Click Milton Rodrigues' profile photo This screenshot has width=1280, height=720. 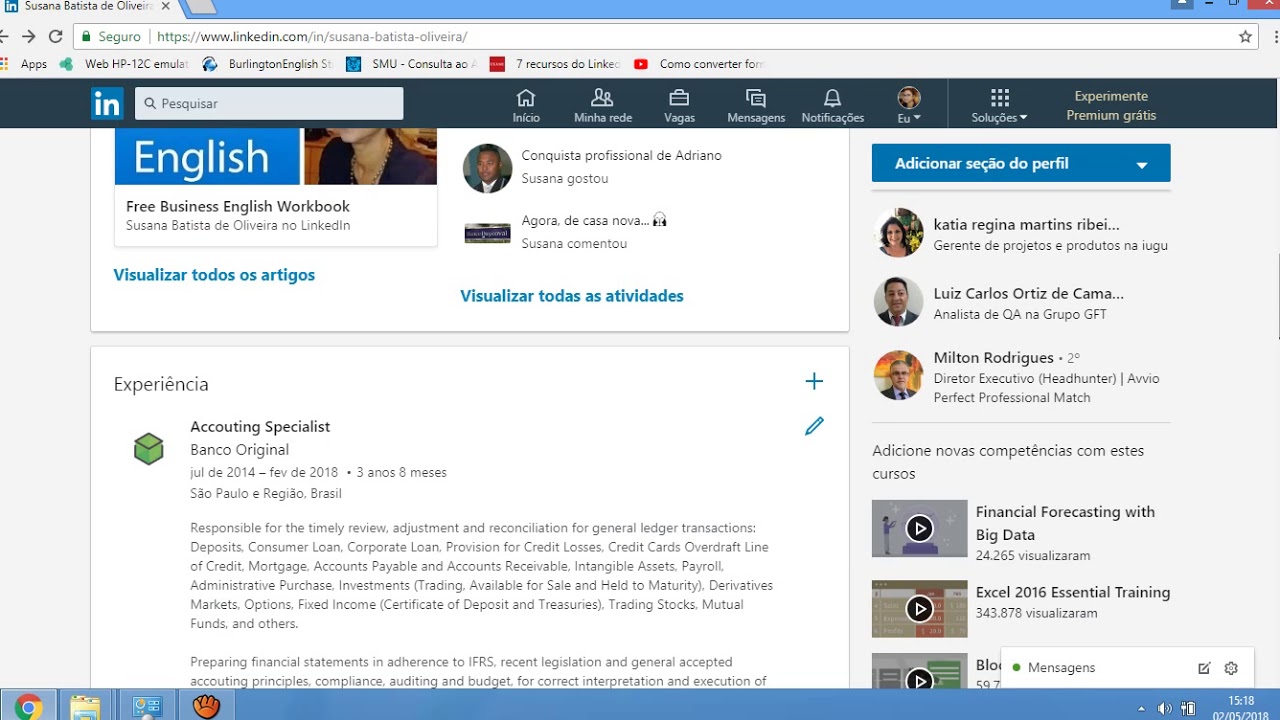(x=898, y=375)
